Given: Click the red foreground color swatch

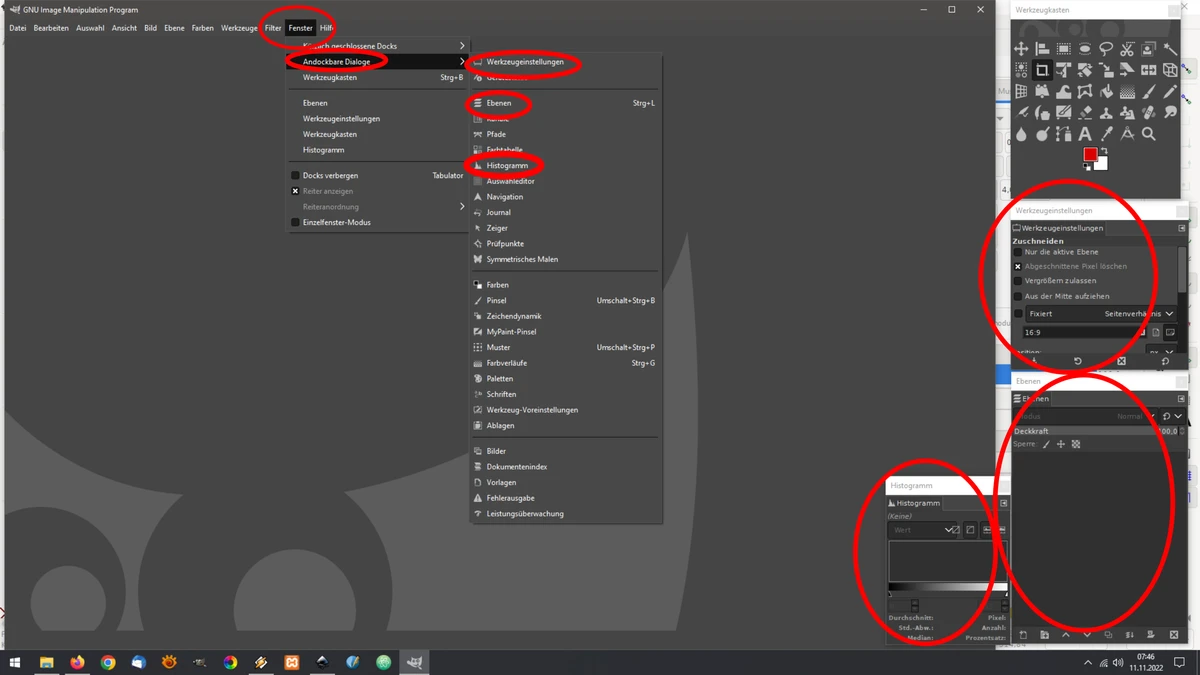Looking at the screenshot, I should 1089,155.
